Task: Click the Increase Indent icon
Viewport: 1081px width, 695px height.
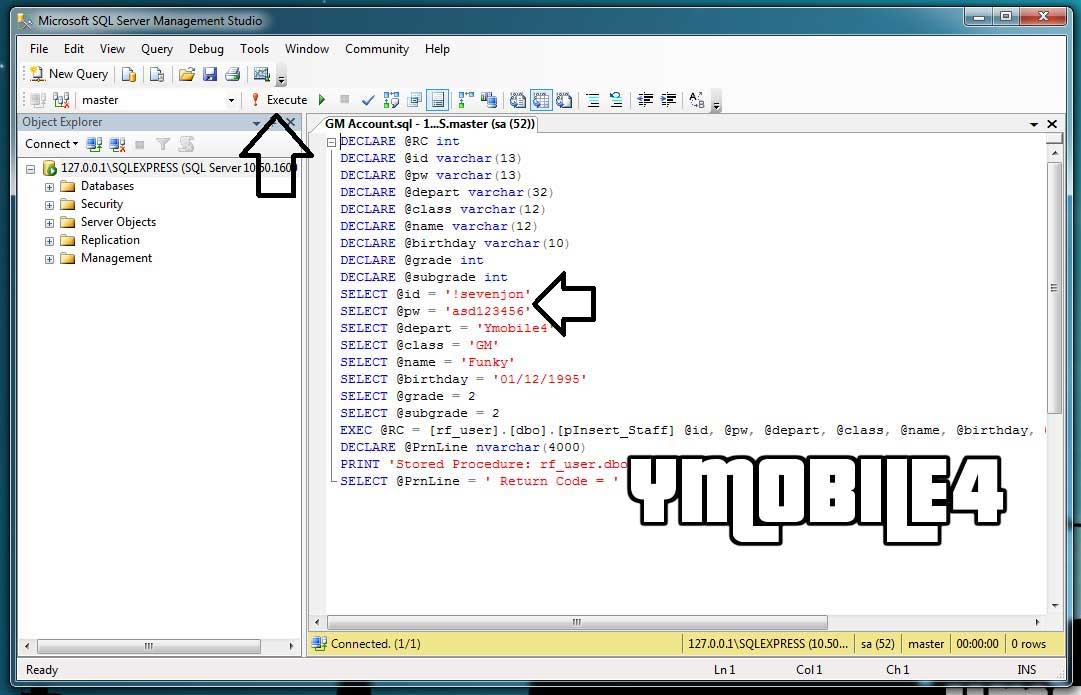Action: coord(668,101)
